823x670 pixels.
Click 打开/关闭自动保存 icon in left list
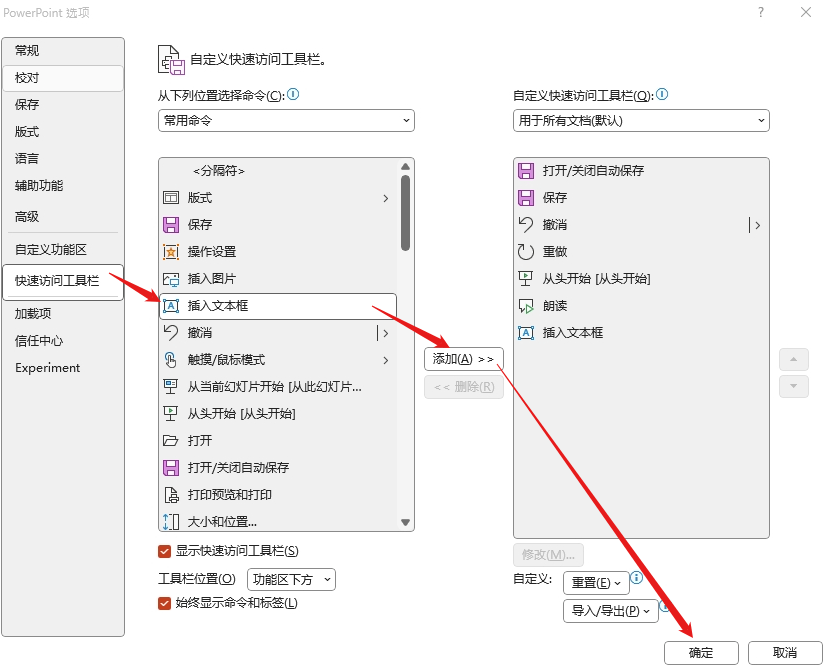coord(171,467)
